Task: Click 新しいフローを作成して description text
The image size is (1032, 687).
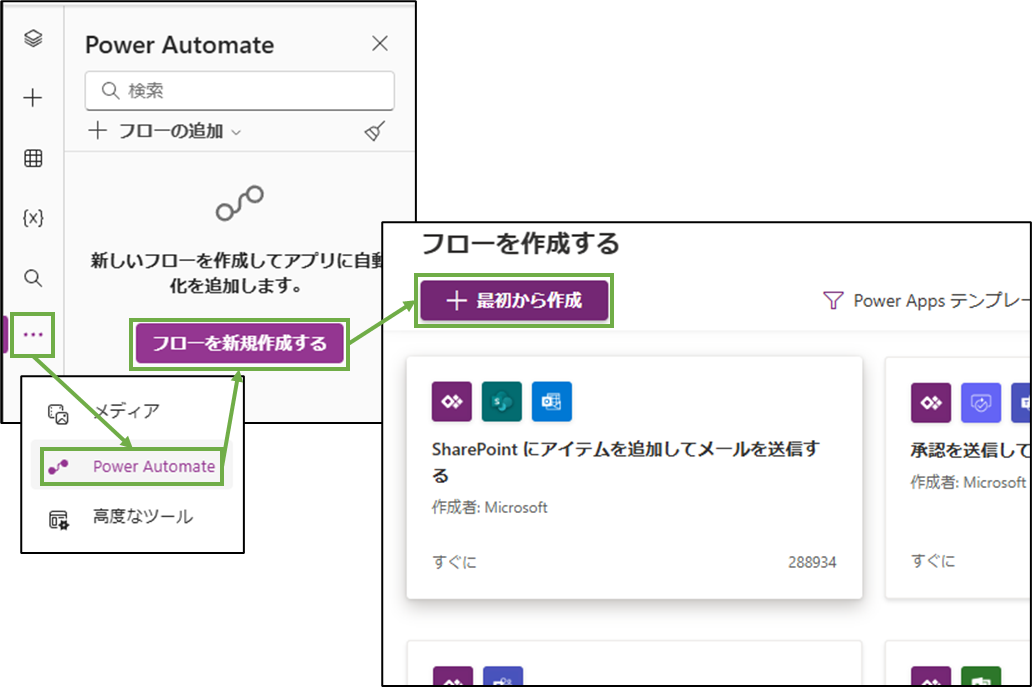Action: [x=236, y=273]
